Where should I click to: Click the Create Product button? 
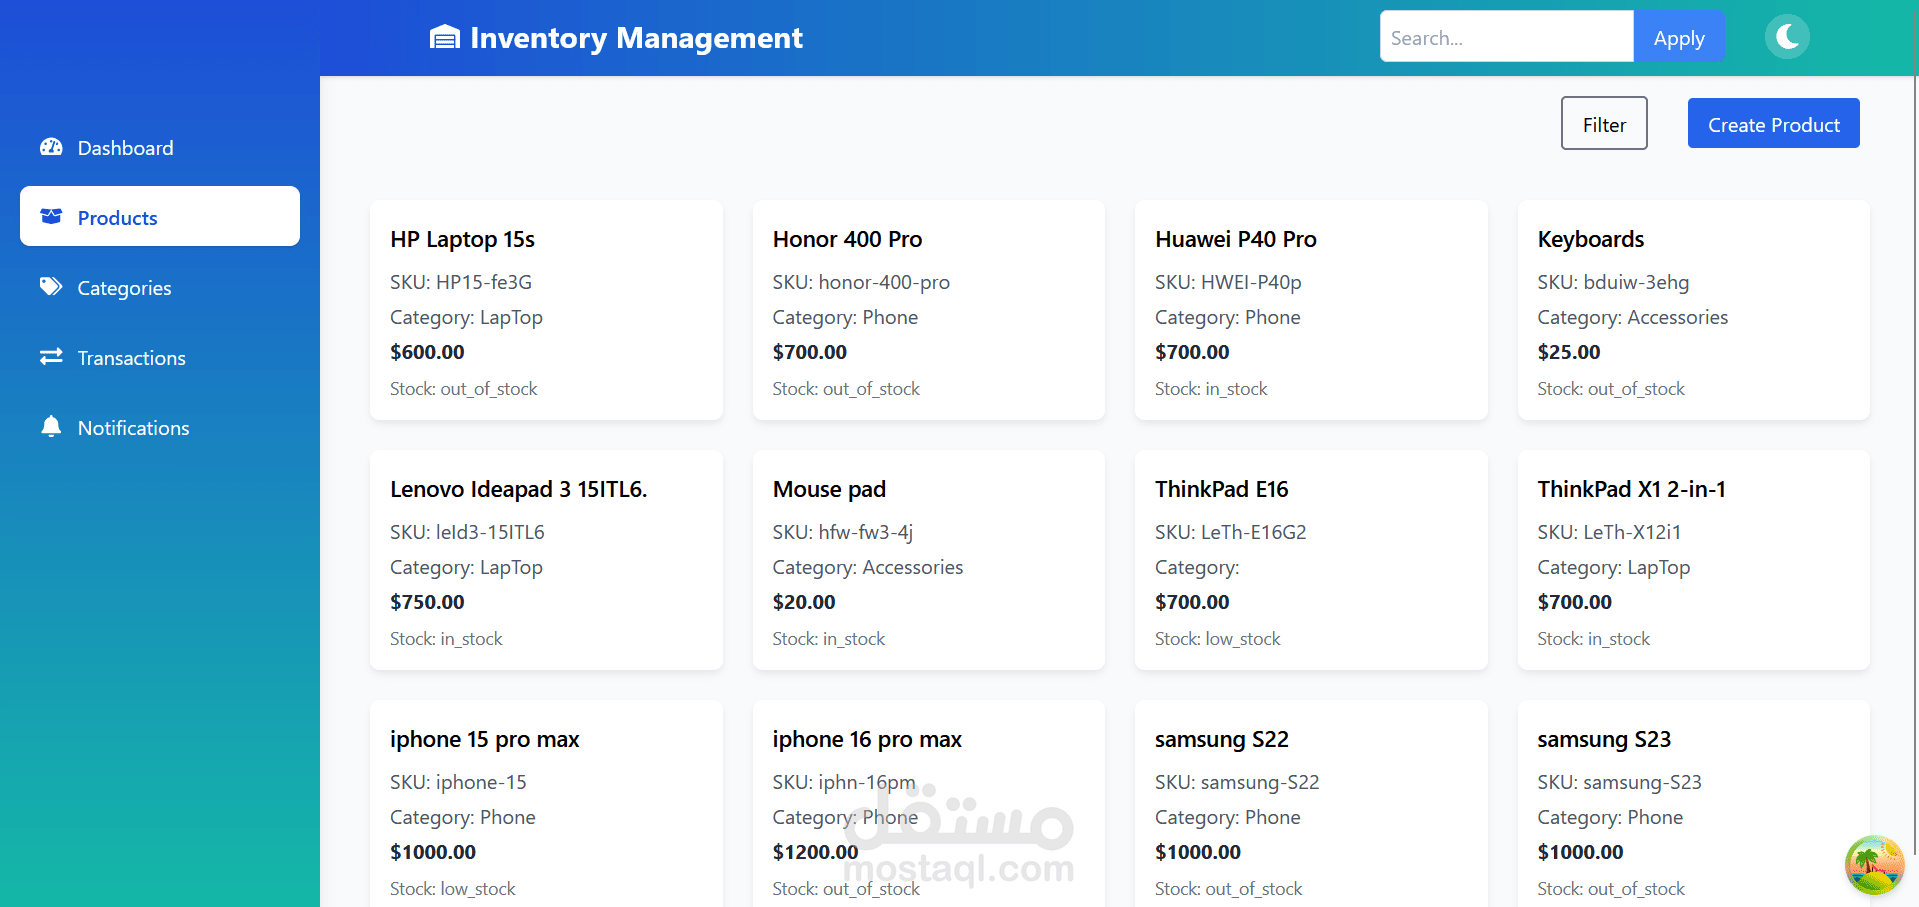point(1773,123)
